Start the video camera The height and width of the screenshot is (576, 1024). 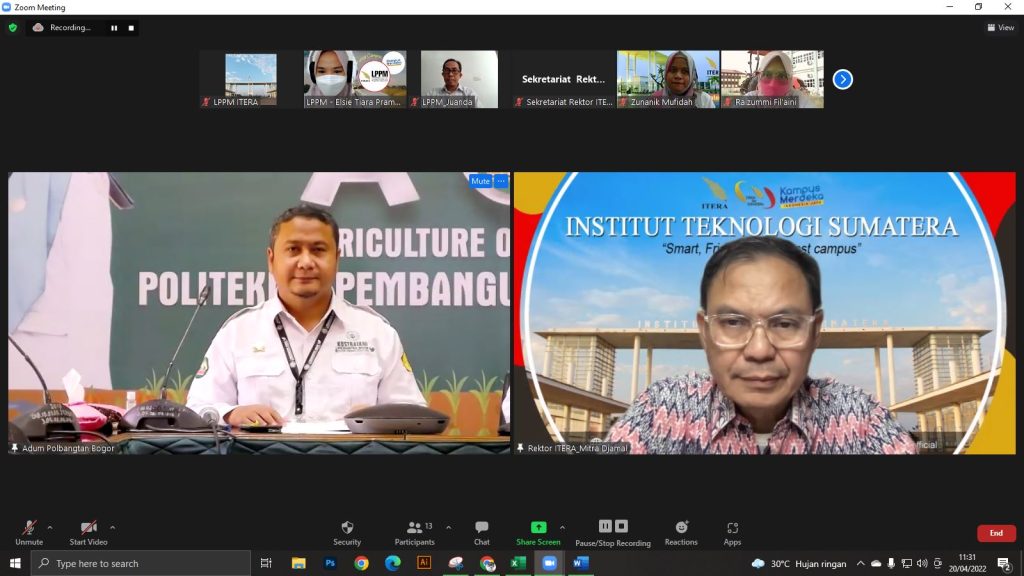(x=88, y=533)
